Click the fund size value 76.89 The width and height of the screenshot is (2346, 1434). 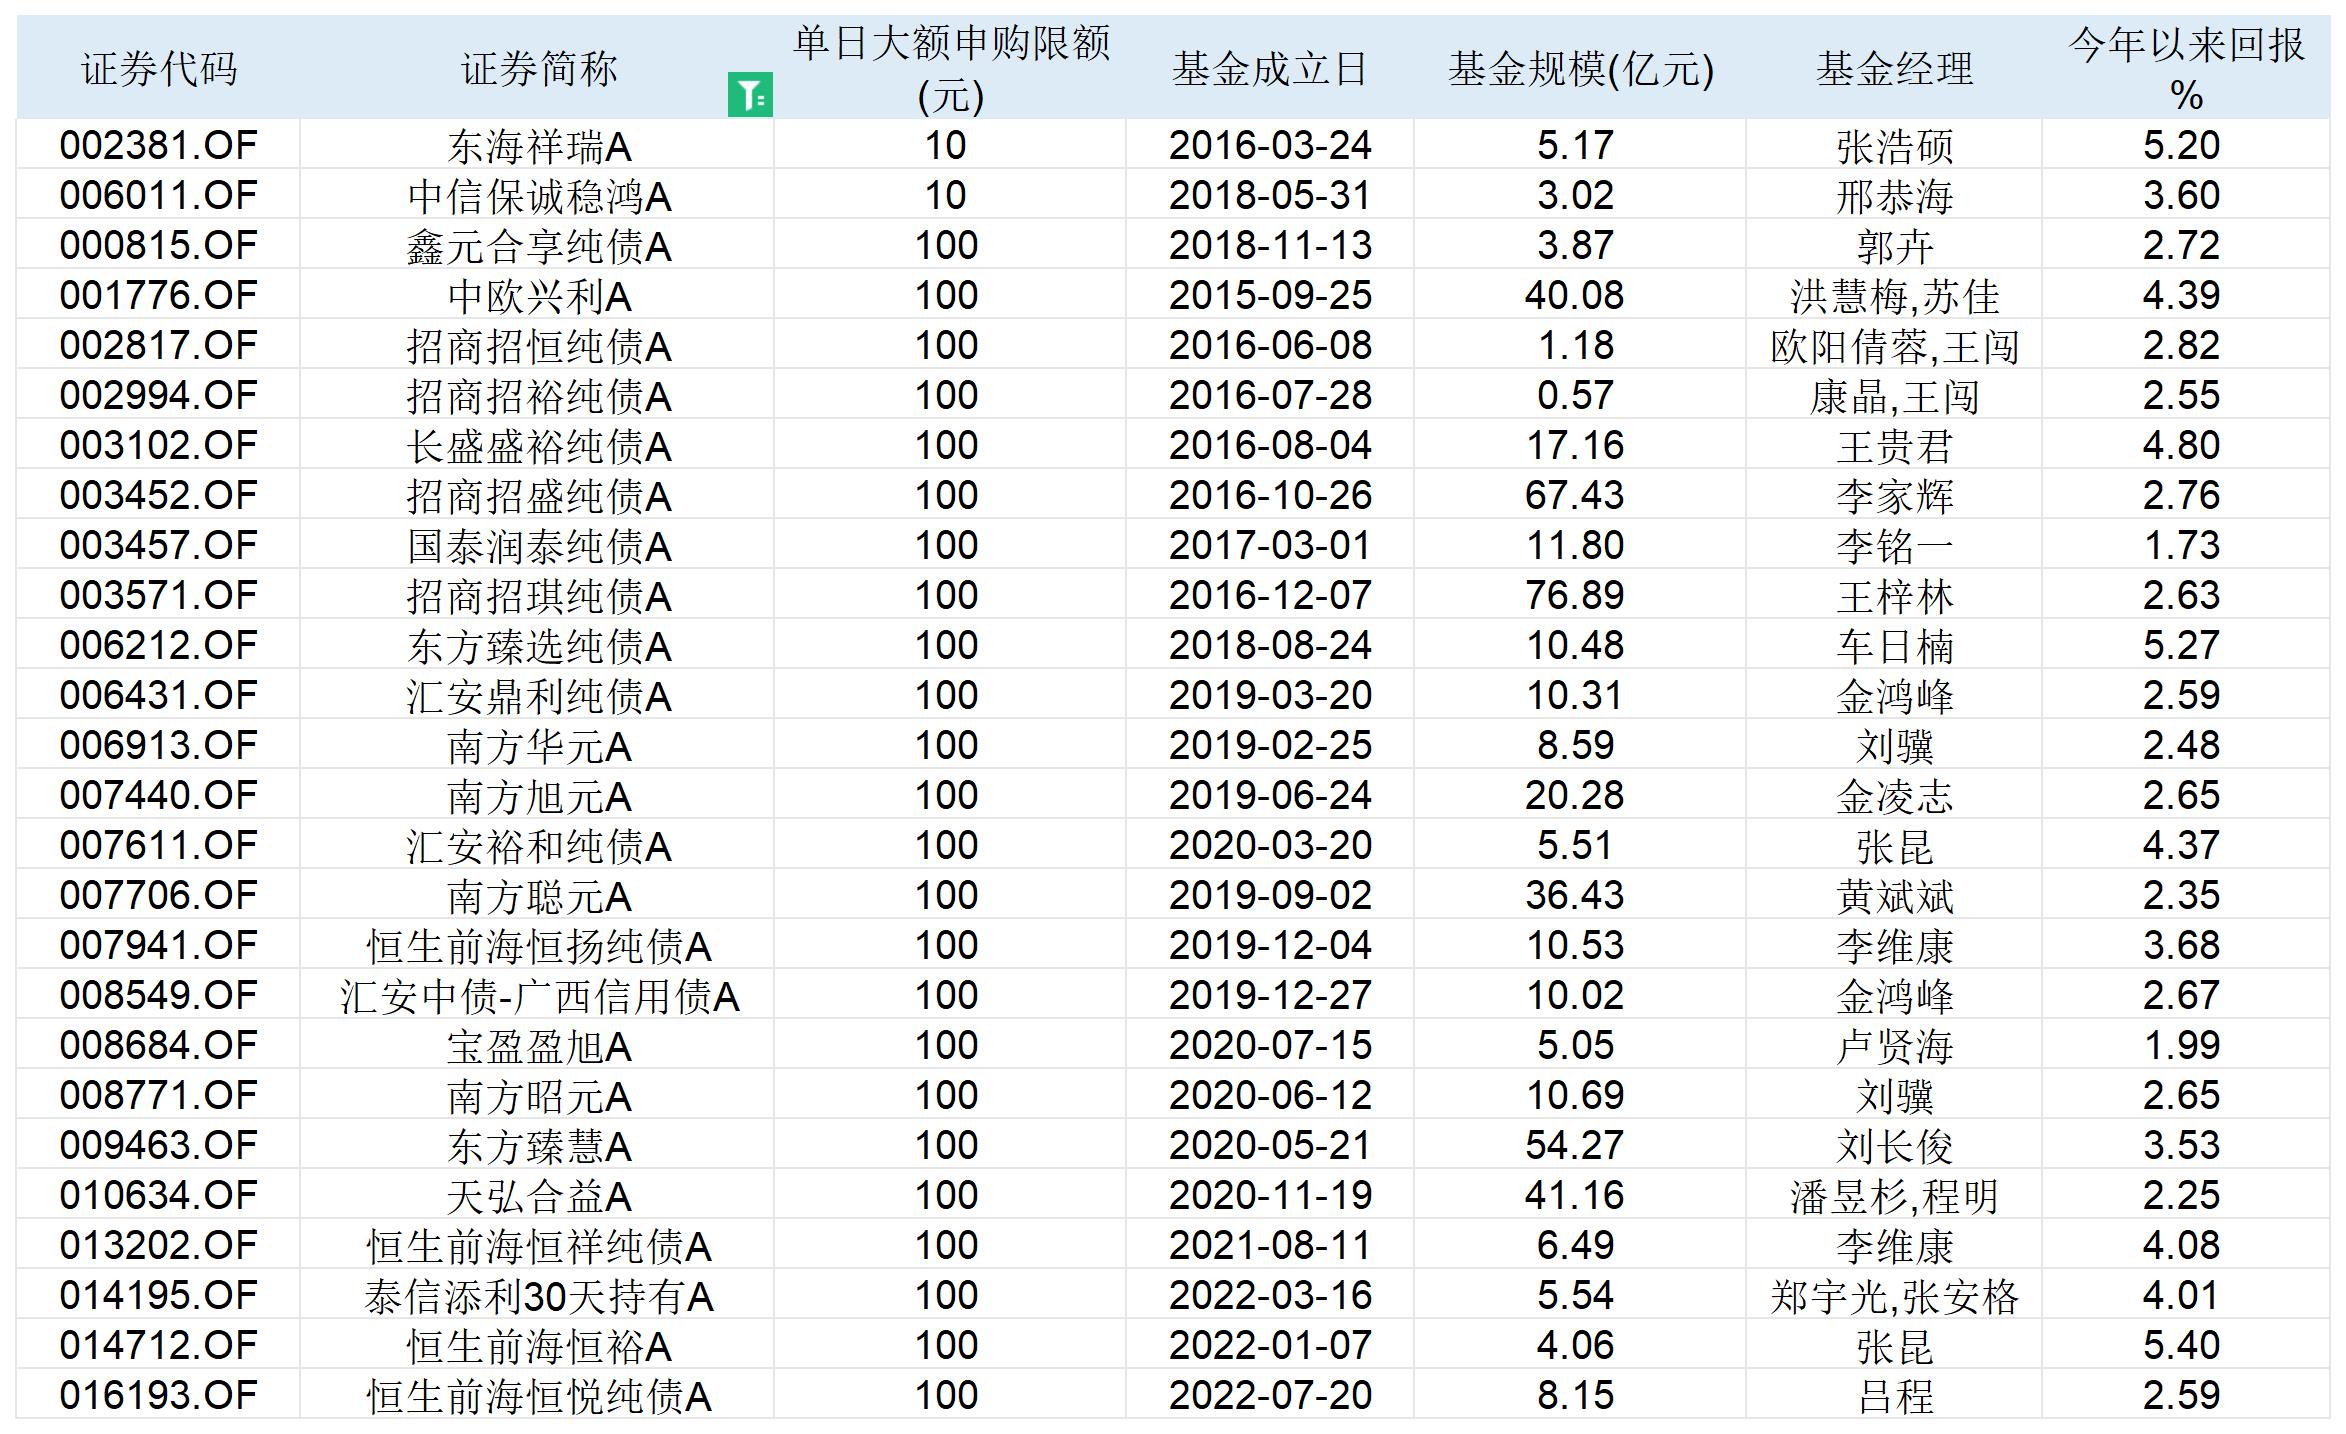tap(1574, 596)
